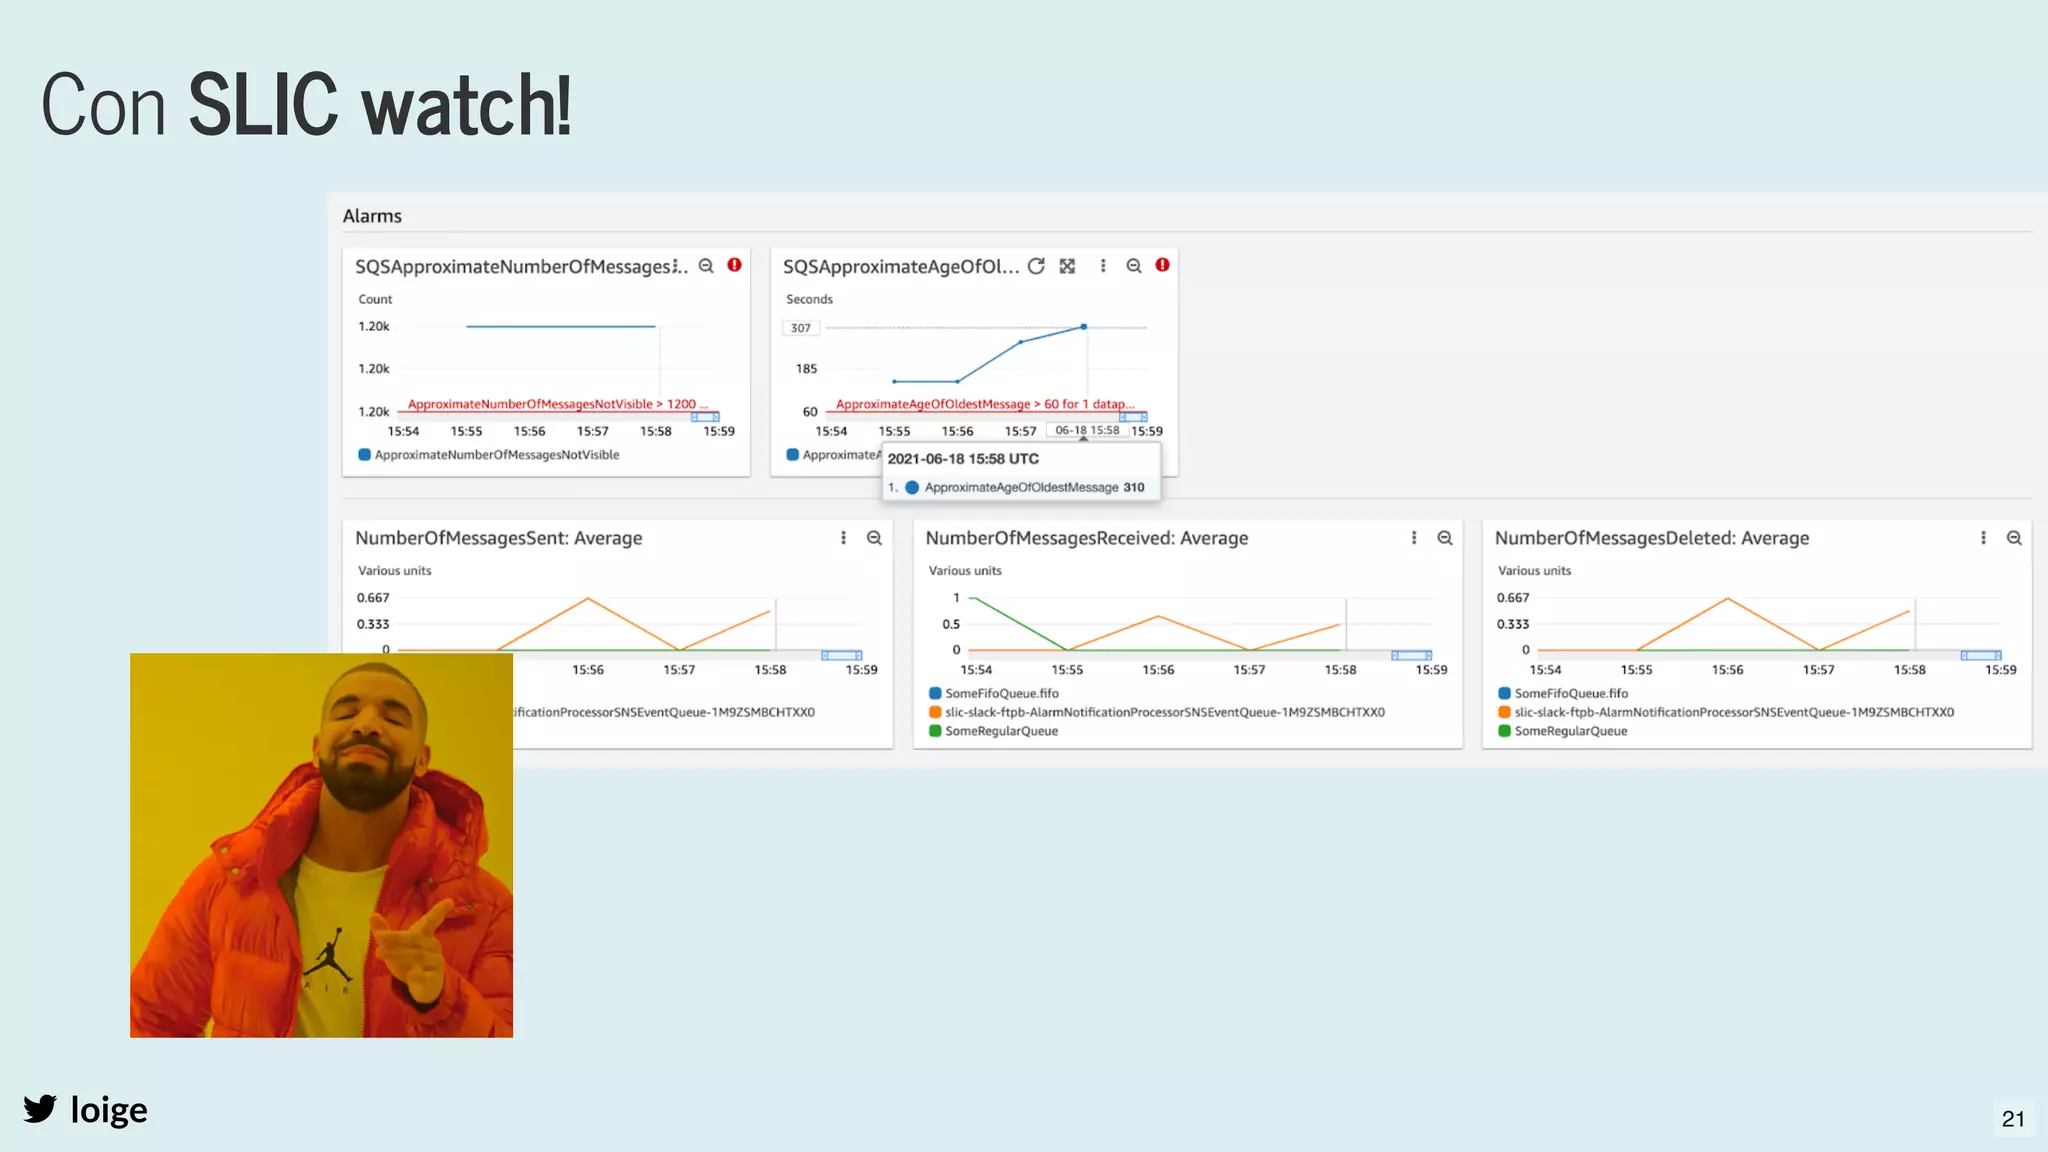Open three-dot menu on SQSApproximateAgeOfOl widget
The width and height of the screenshot is (2048, 1152).
[x=1103, y=266]
